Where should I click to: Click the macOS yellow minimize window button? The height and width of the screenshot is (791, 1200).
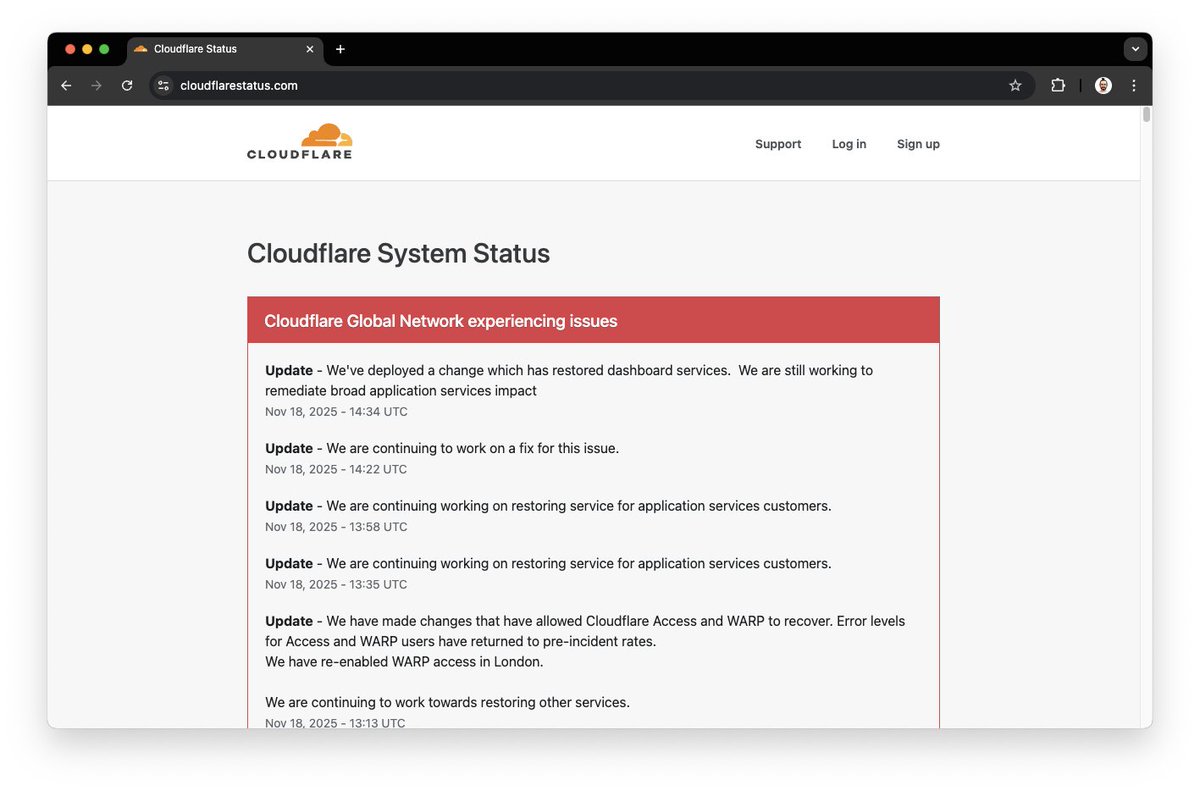[87, 49]
